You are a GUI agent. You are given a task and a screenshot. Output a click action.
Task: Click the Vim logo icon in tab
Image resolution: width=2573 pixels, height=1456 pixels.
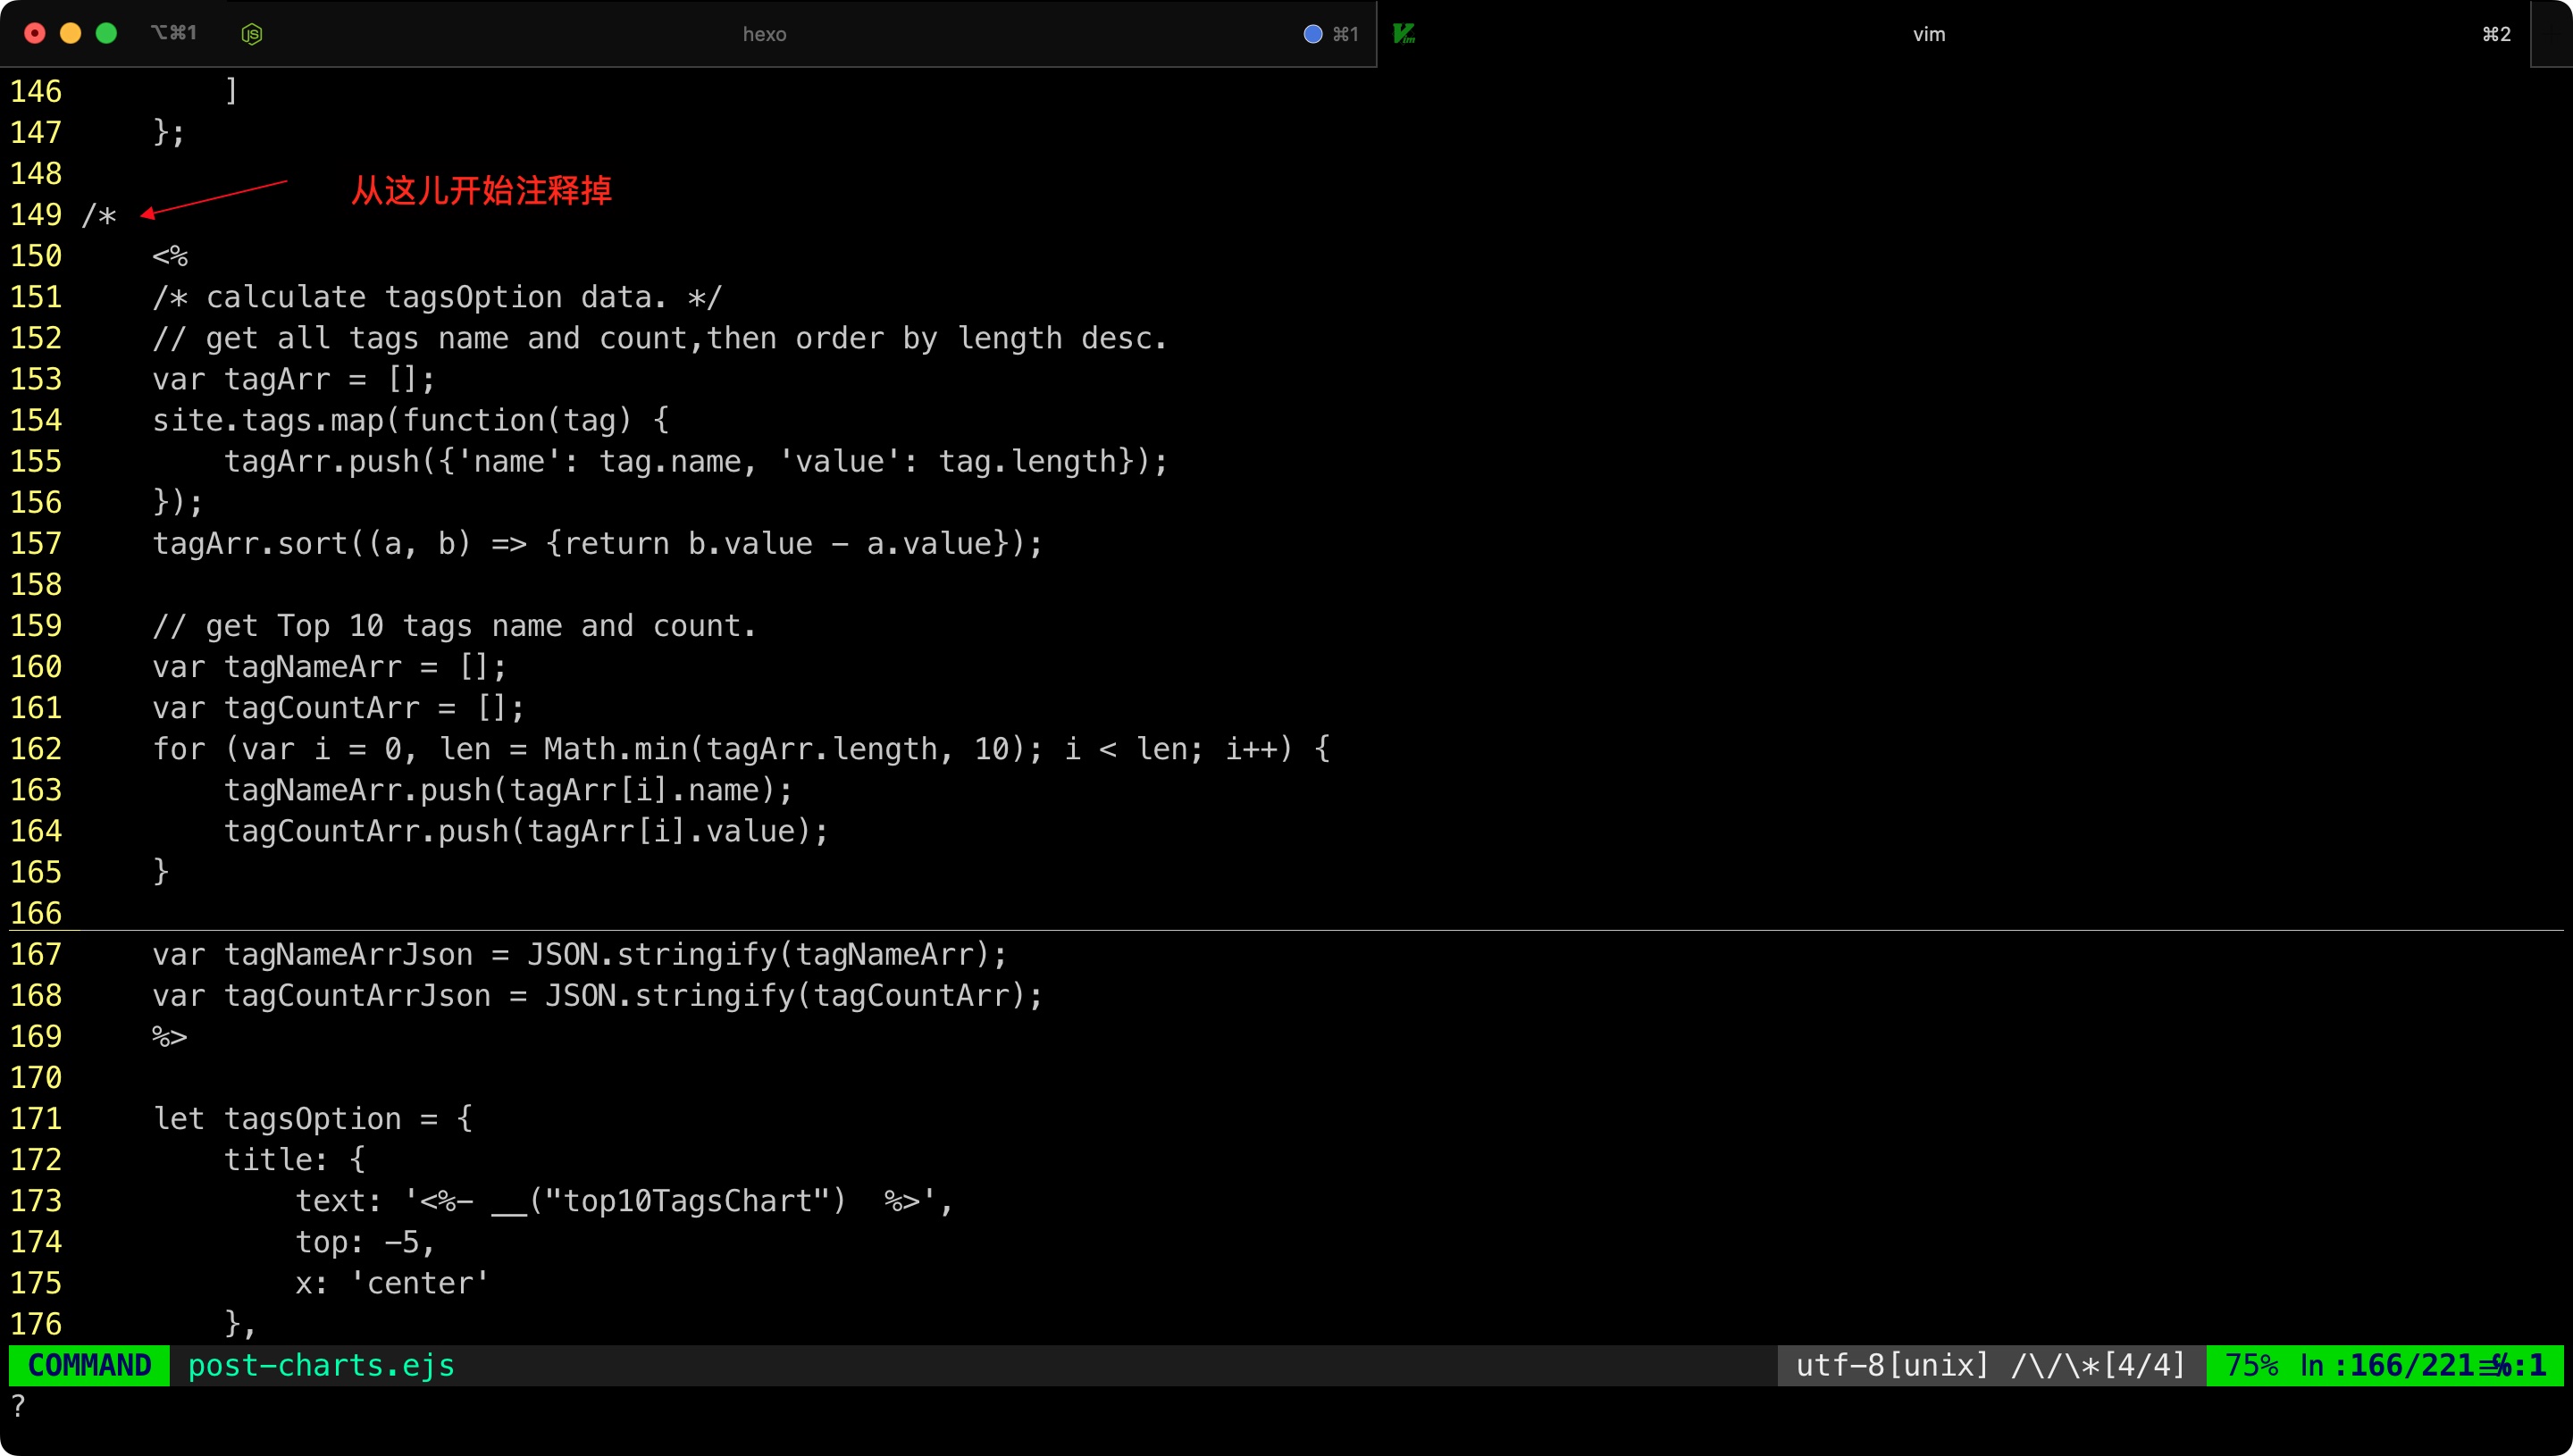point(1404,34)
